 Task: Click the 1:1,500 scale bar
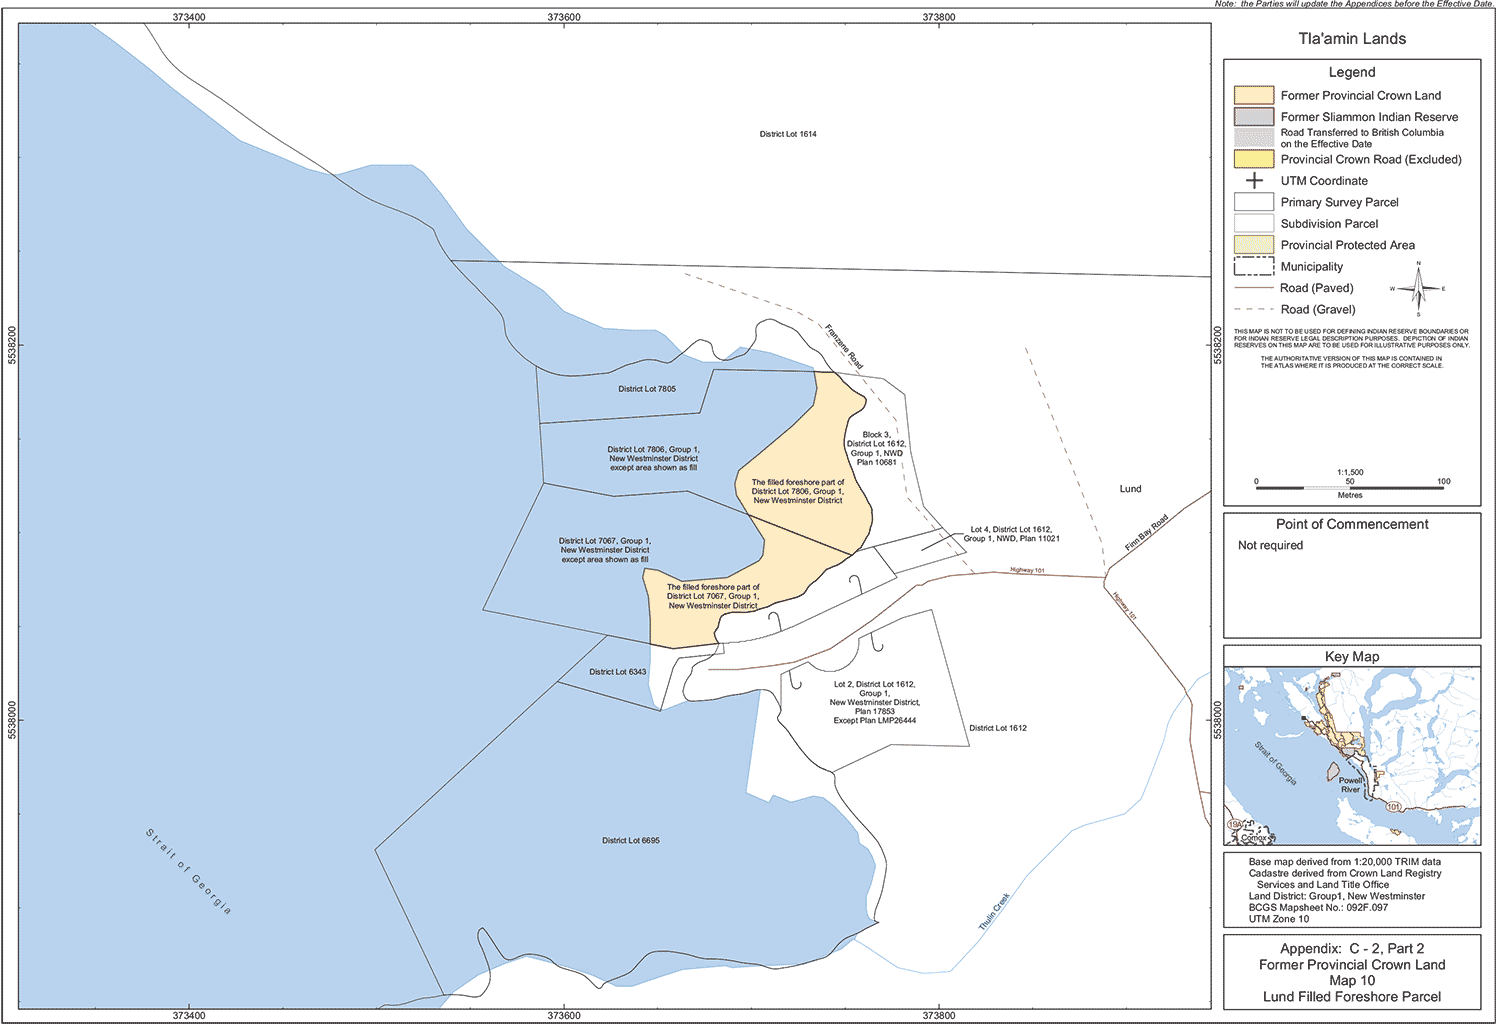1350,487
